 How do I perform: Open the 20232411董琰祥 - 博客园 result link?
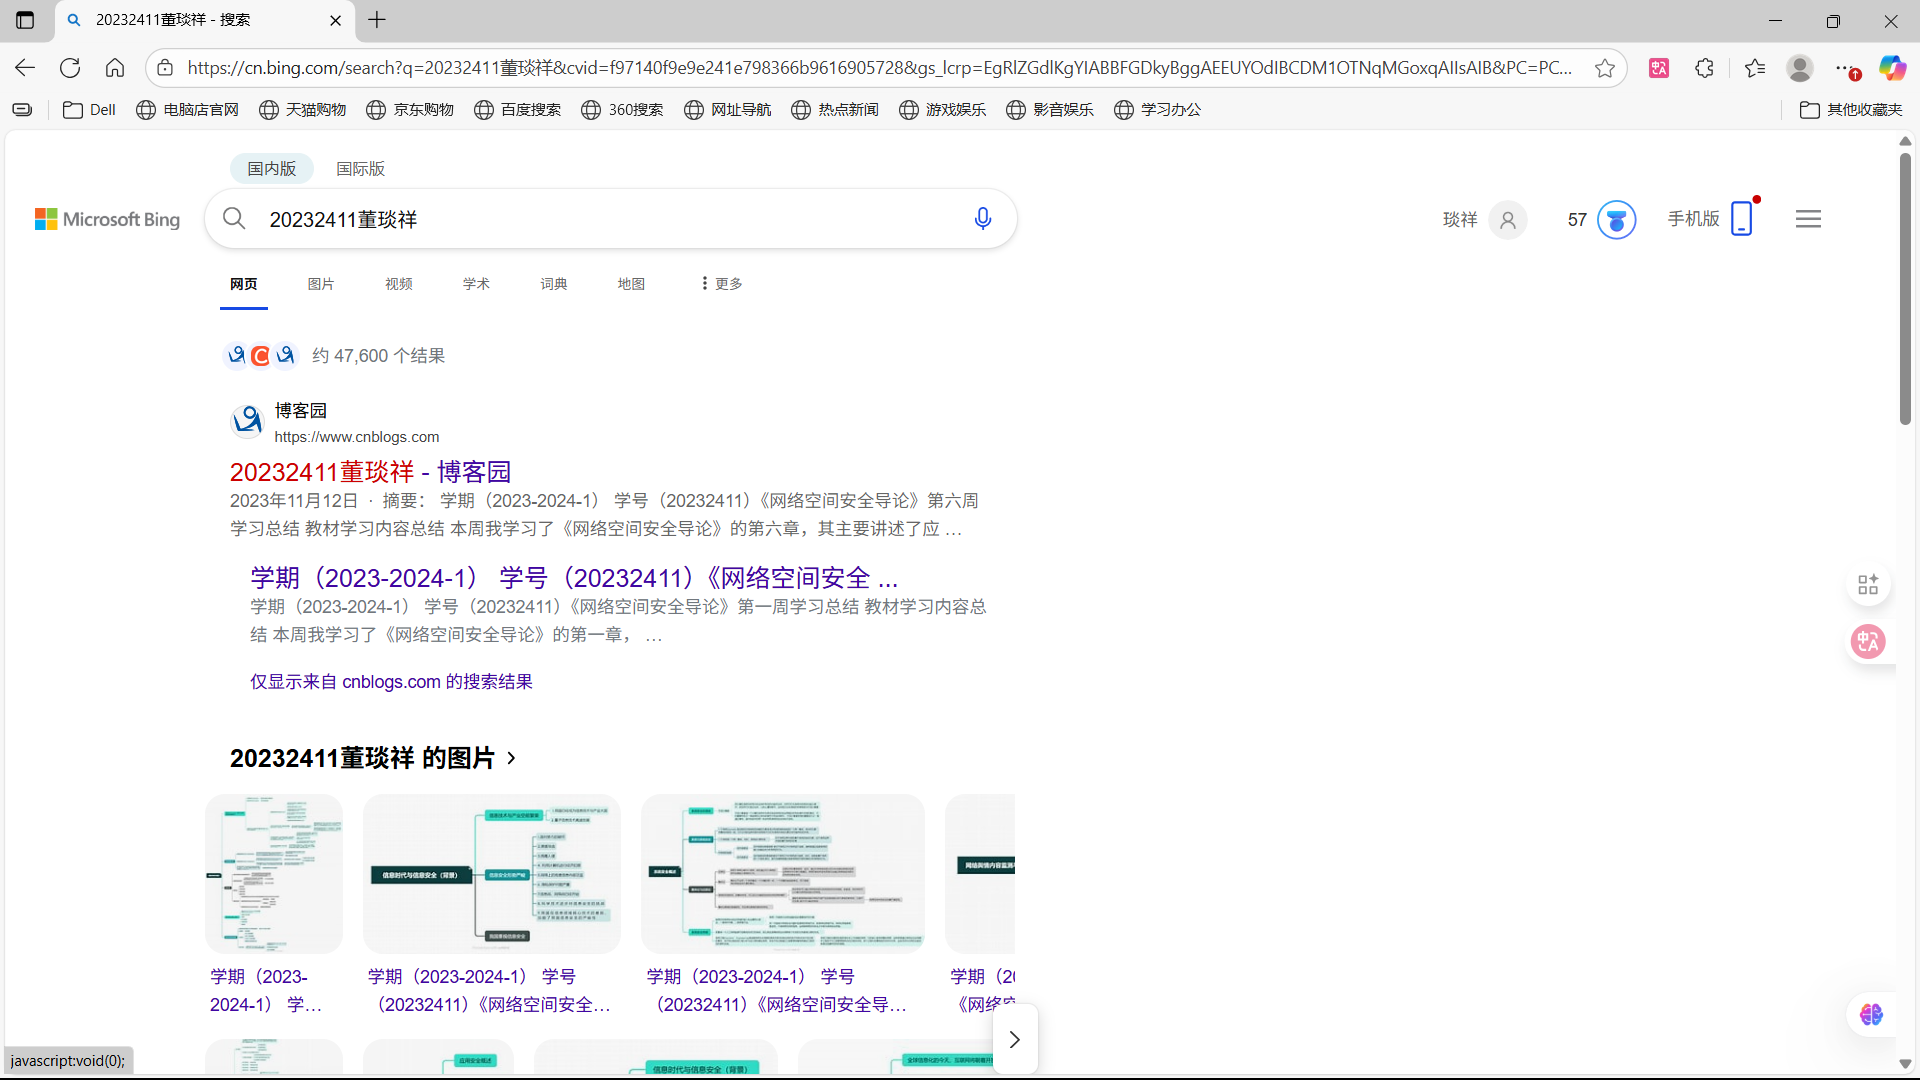click(370, 472)
